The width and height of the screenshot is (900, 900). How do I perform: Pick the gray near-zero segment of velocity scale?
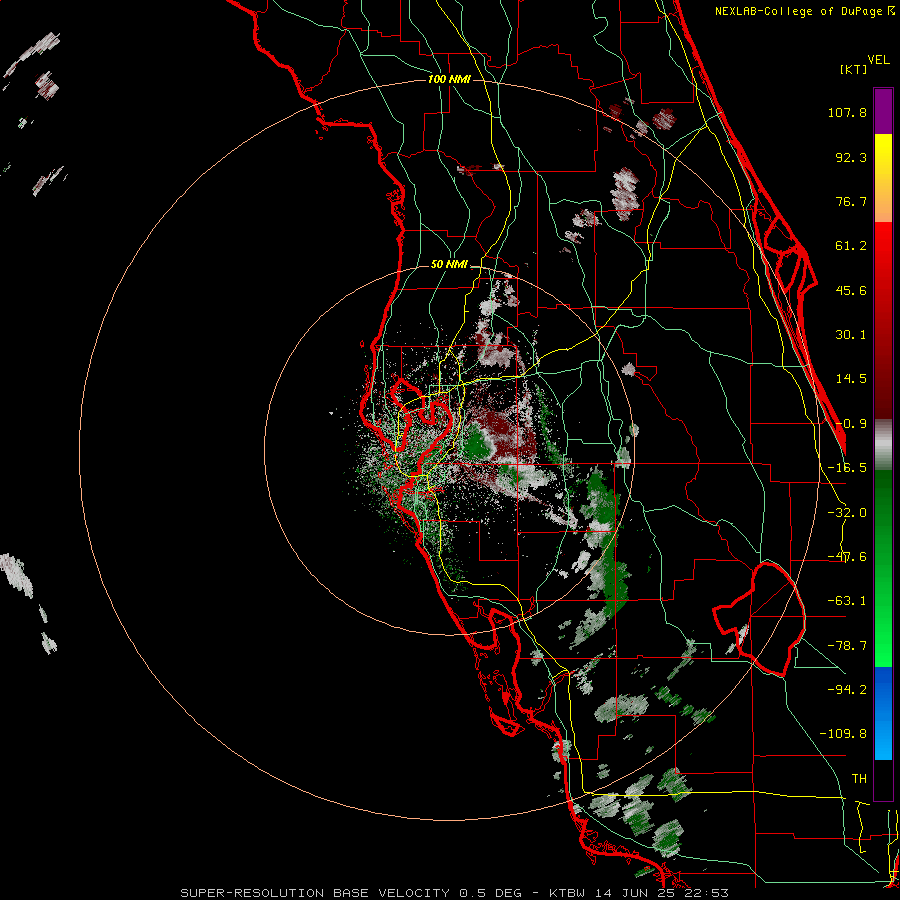pyautogui.click(x=883, y=444)
